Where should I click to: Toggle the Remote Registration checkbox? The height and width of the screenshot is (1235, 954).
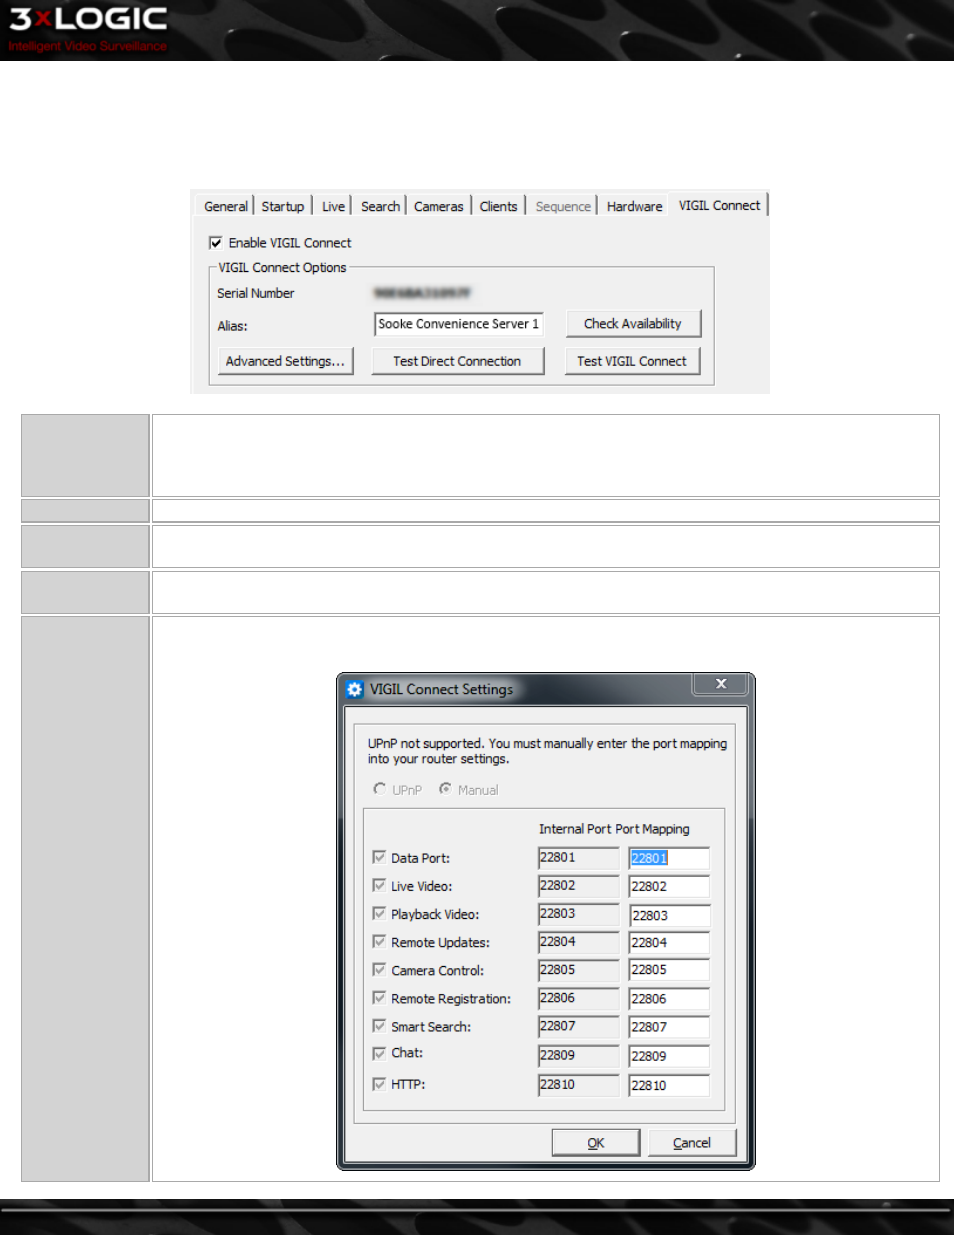pos(379,997)
